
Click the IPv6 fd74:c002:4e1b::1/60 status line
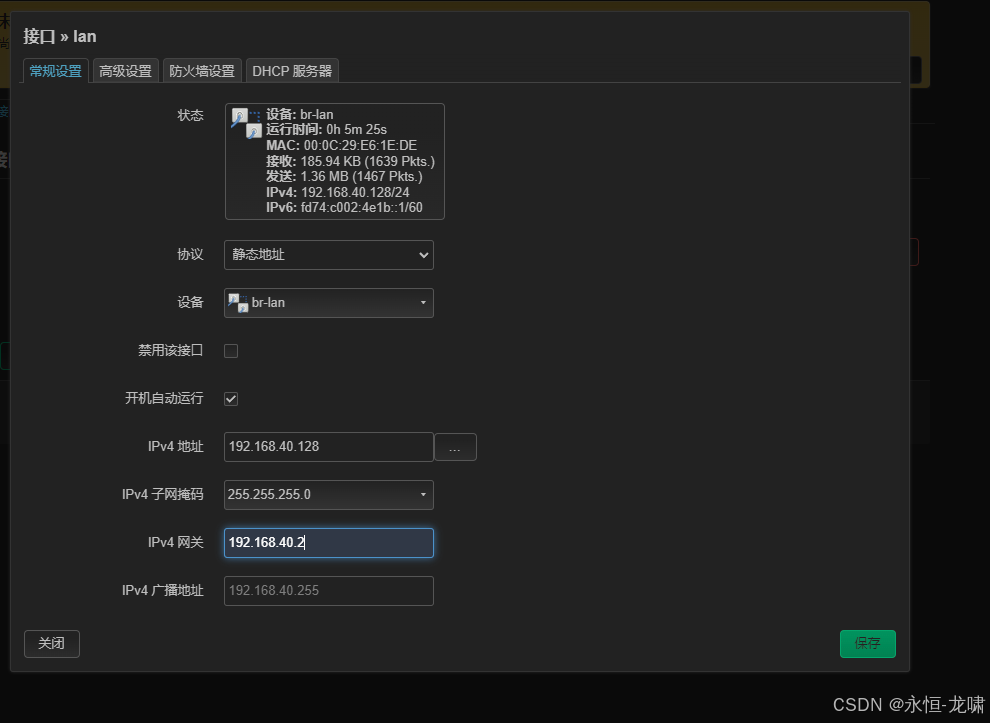coord(344,207)
